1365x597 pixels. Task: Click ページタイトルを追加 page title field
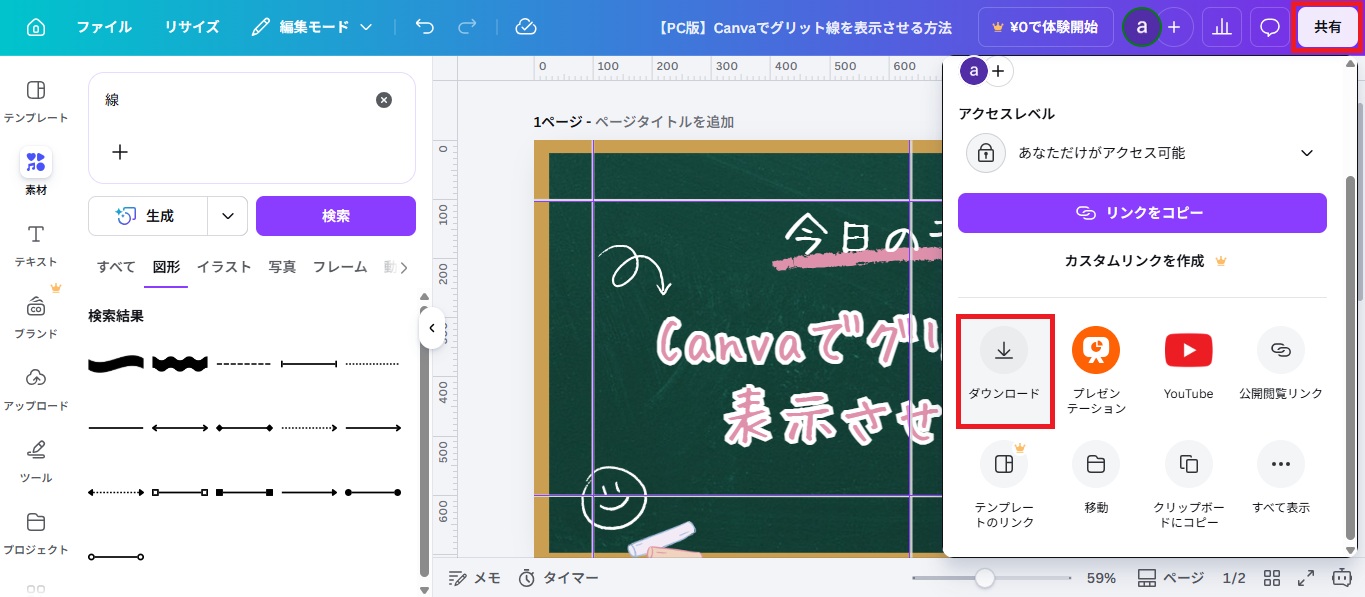point(664,122)
